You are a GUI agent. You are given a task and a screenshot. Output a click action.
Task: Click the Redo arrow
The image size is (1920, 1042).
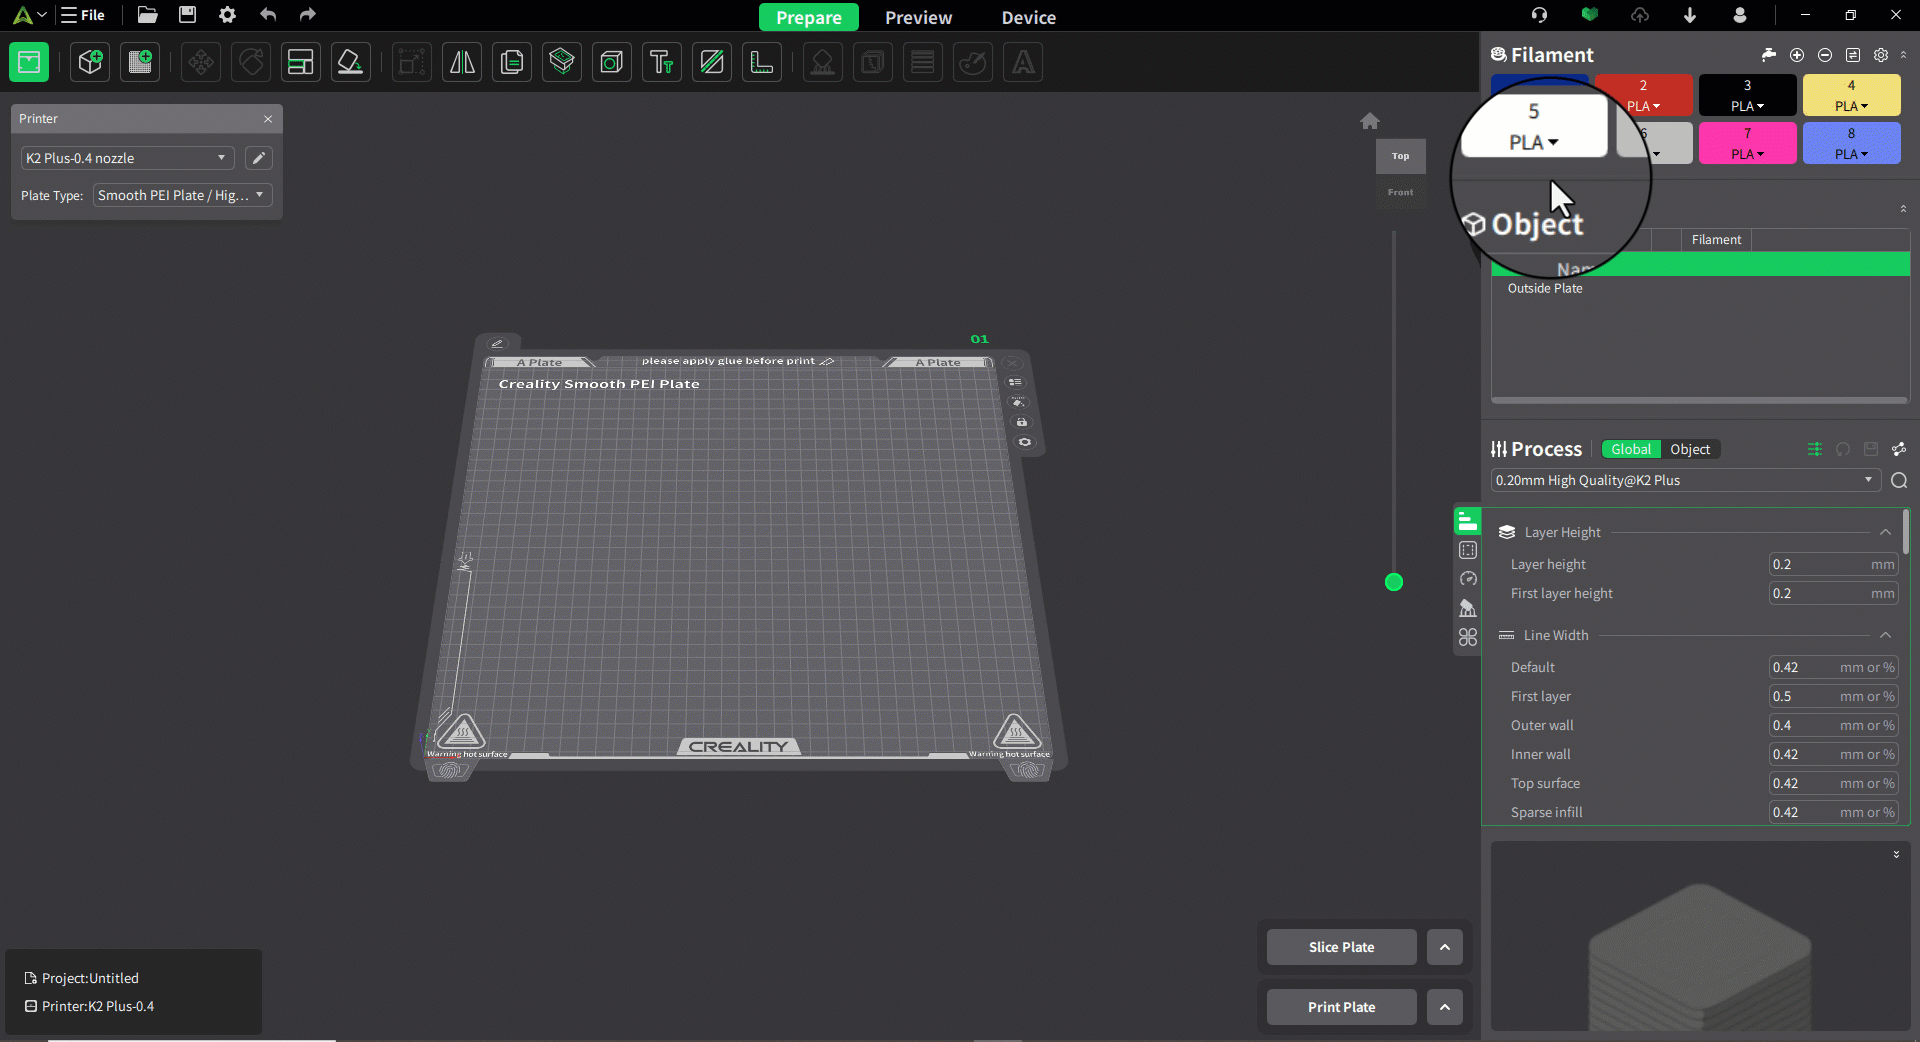[308, 15]
